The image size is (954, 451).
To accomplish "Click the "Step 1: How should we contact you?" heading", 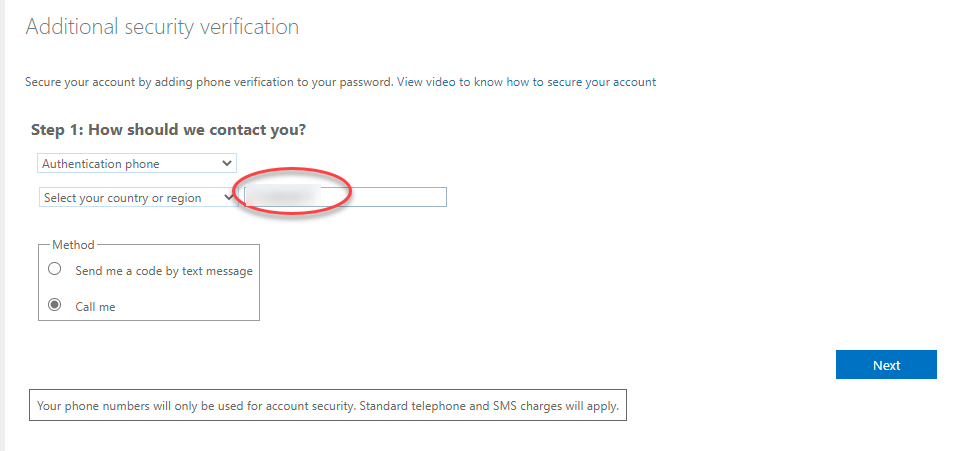I will (x=168, y=130).
